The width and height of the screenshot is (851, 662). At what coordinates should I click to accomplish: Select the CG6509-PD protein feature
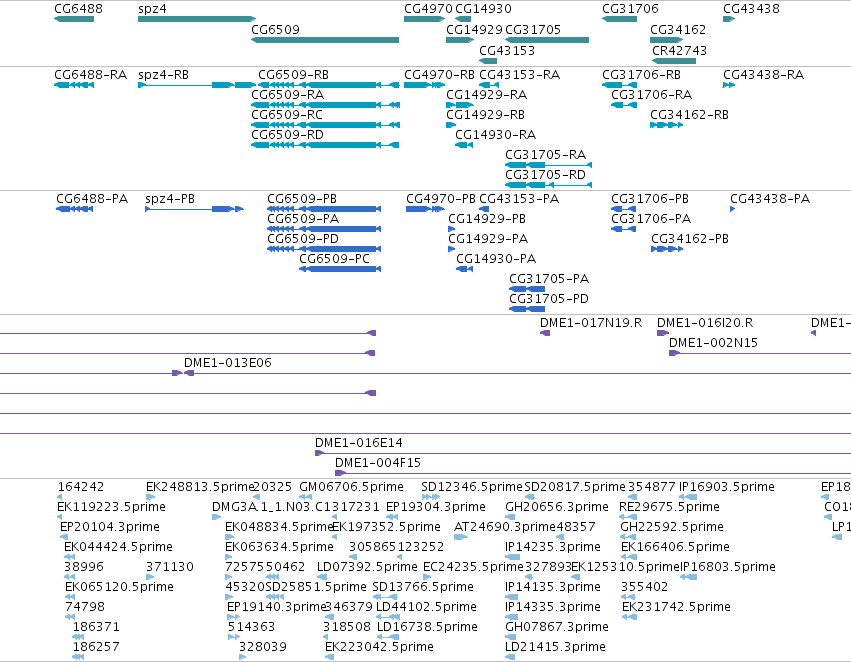[324, 249]
